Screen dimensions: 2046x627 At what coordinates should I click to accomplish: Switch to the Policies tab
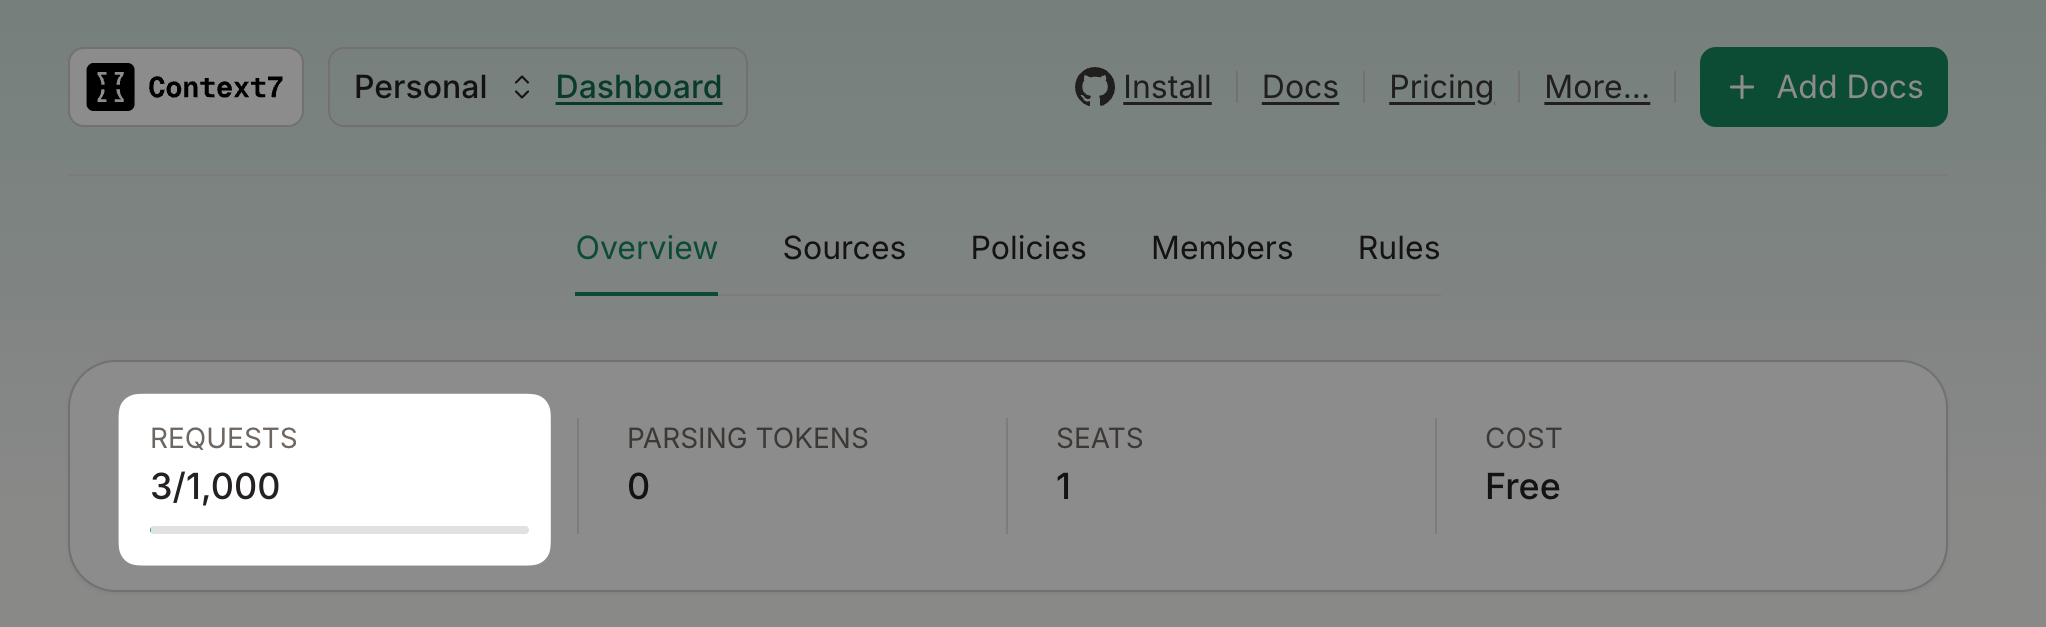pos(1028,248)
